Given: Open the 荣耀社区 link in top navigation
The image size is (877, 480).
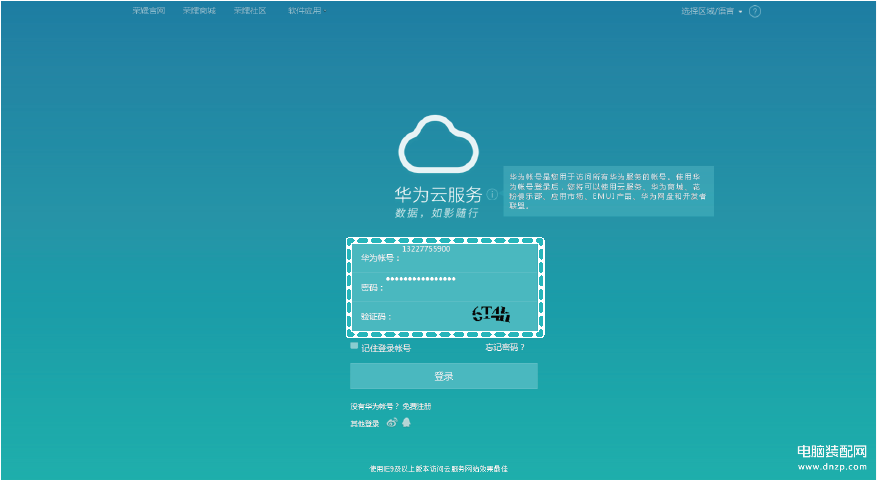Looking at the screenshot, I should pyautogui.click(x=250, y=11).
